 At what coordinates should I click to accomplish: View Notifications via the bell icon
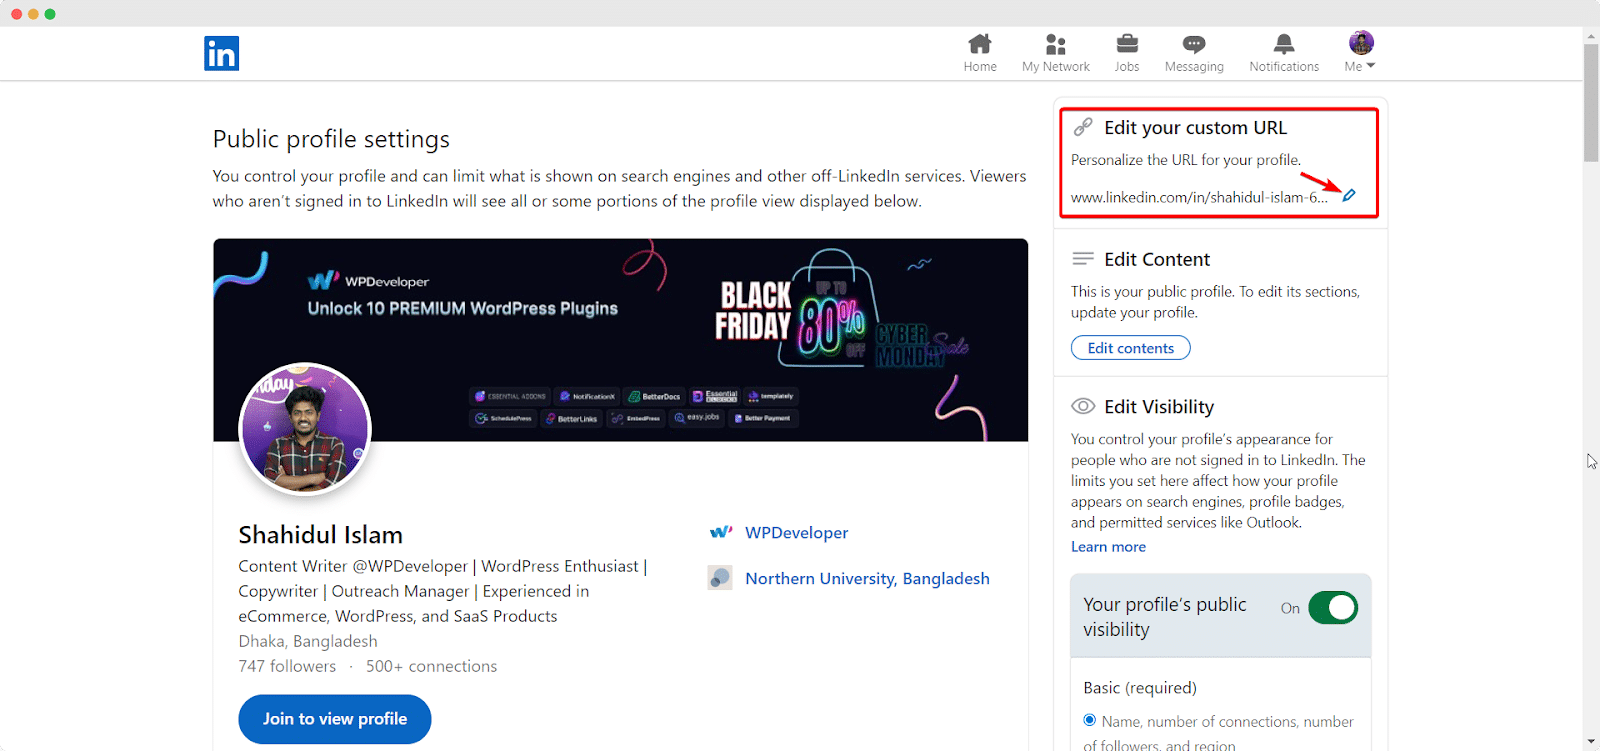1284,53
